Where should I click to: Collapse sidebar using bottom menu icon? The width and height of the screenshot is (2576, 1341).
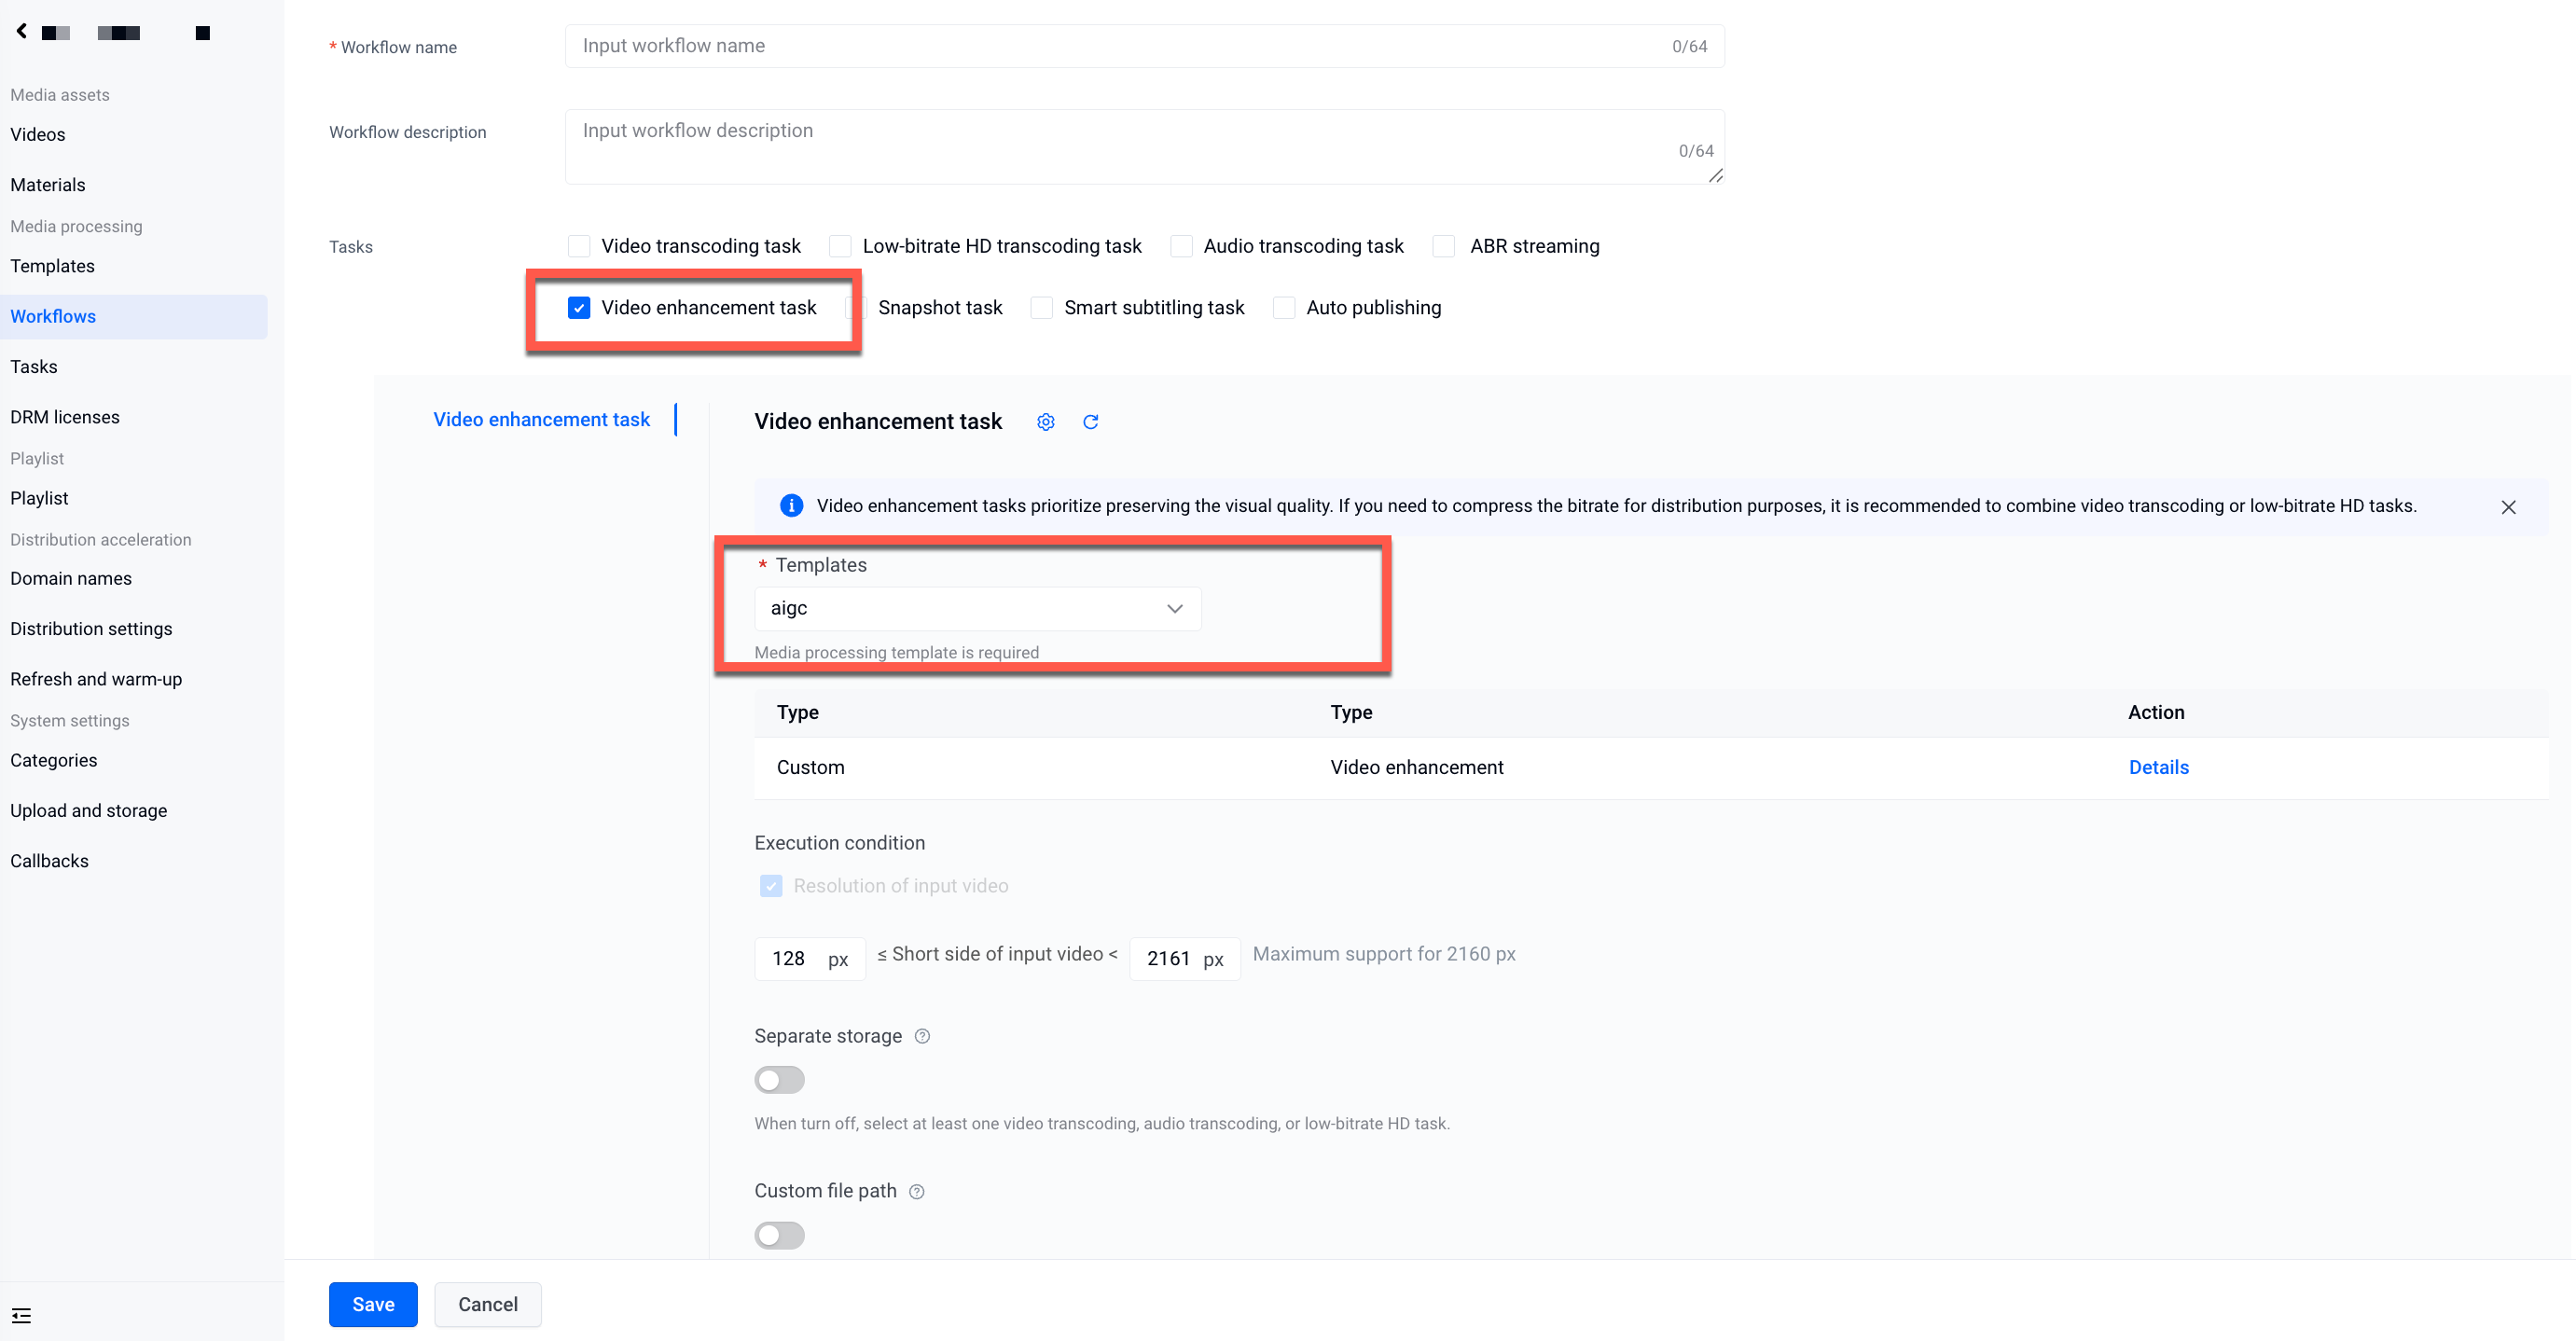pyautogui.click(x=21, y=1315)
